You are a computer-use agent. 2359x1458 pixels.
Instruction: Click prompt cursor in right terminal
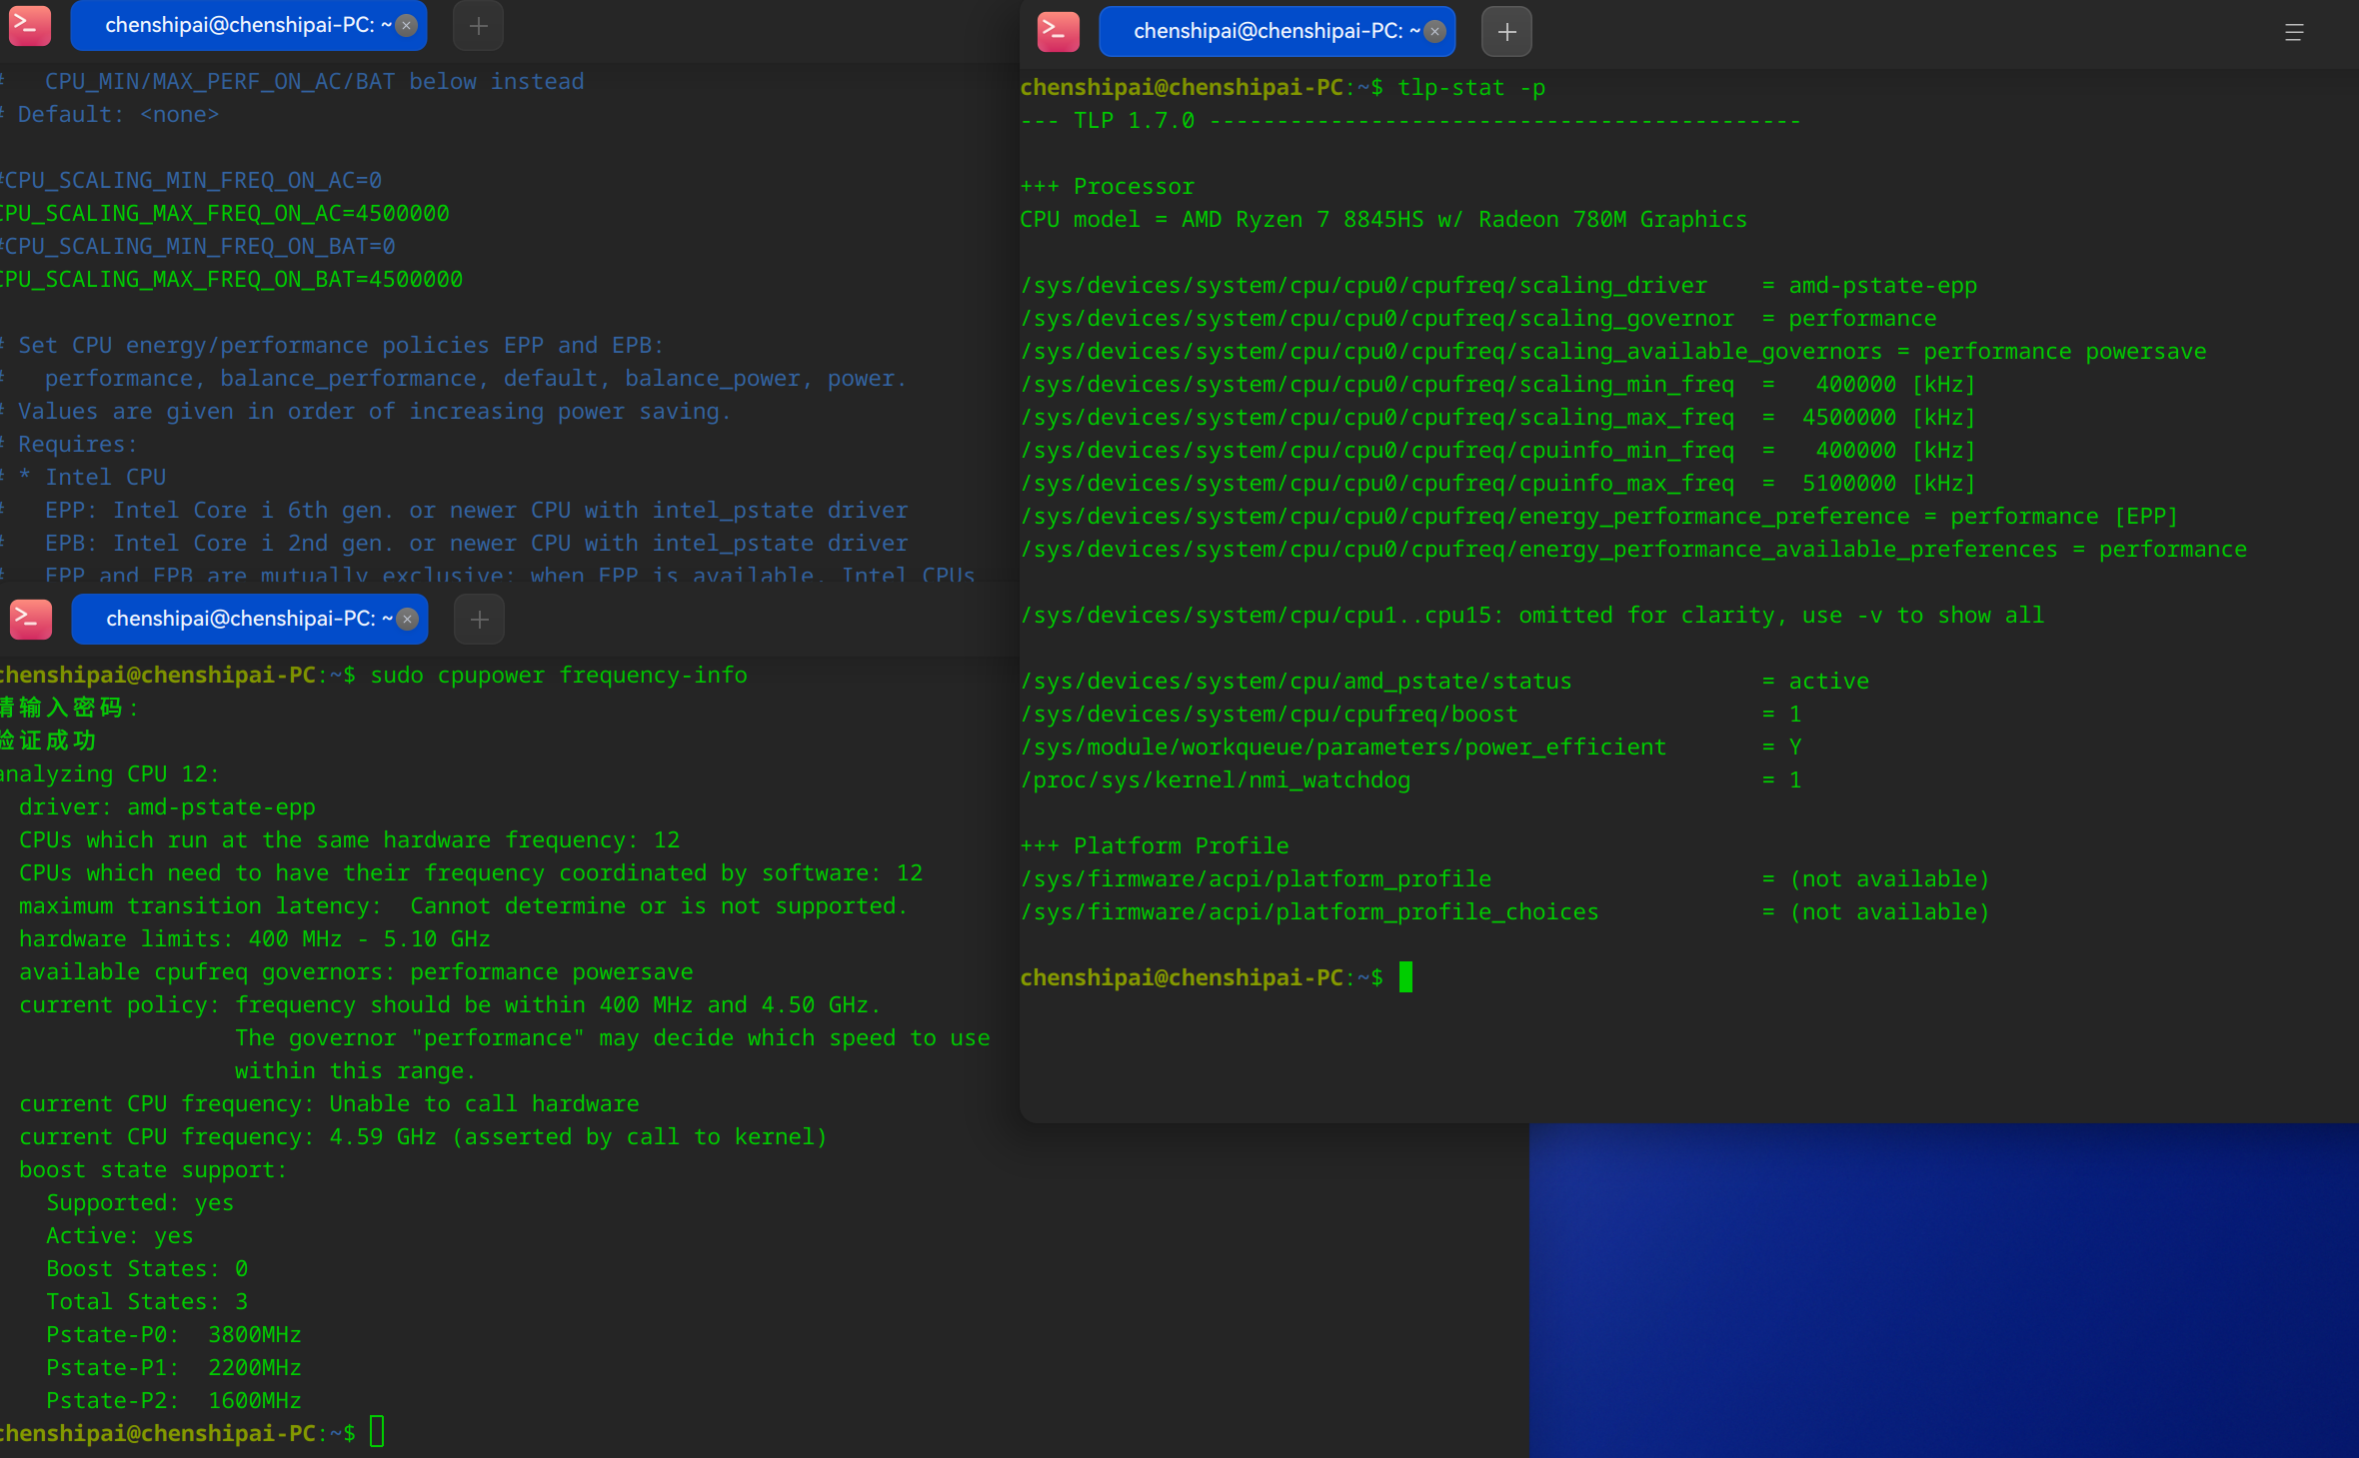(1406, 977)
